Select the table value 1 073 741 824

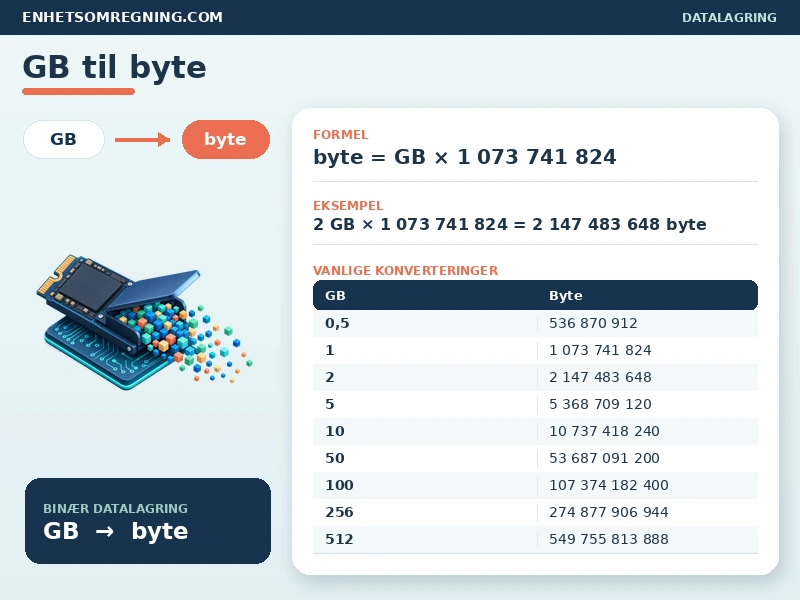point(600,350)
